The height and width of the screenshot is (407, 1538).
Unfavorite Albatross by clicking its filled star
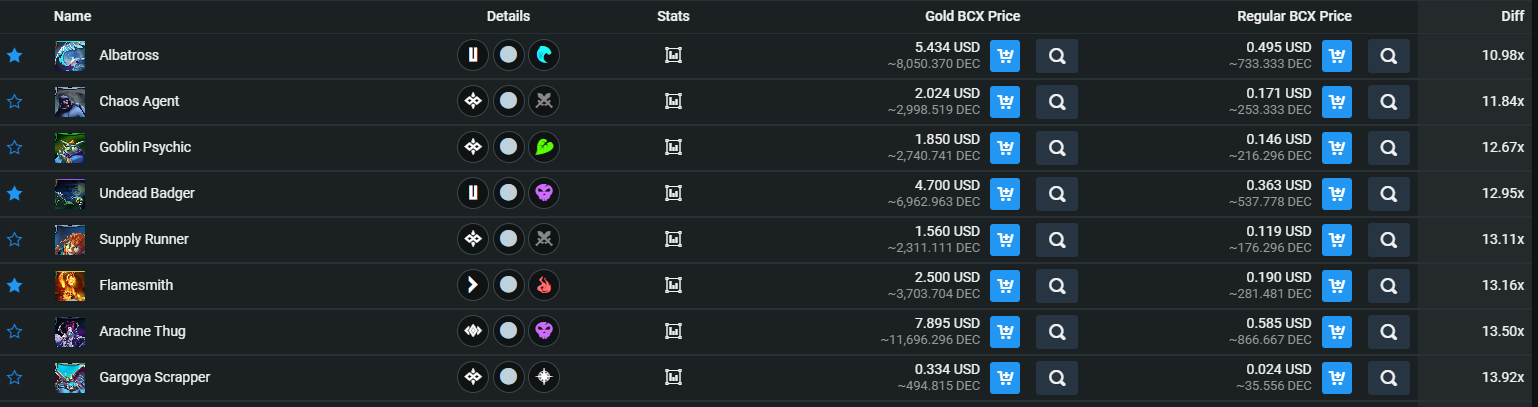pyautogui.click(x=15, y=55)
